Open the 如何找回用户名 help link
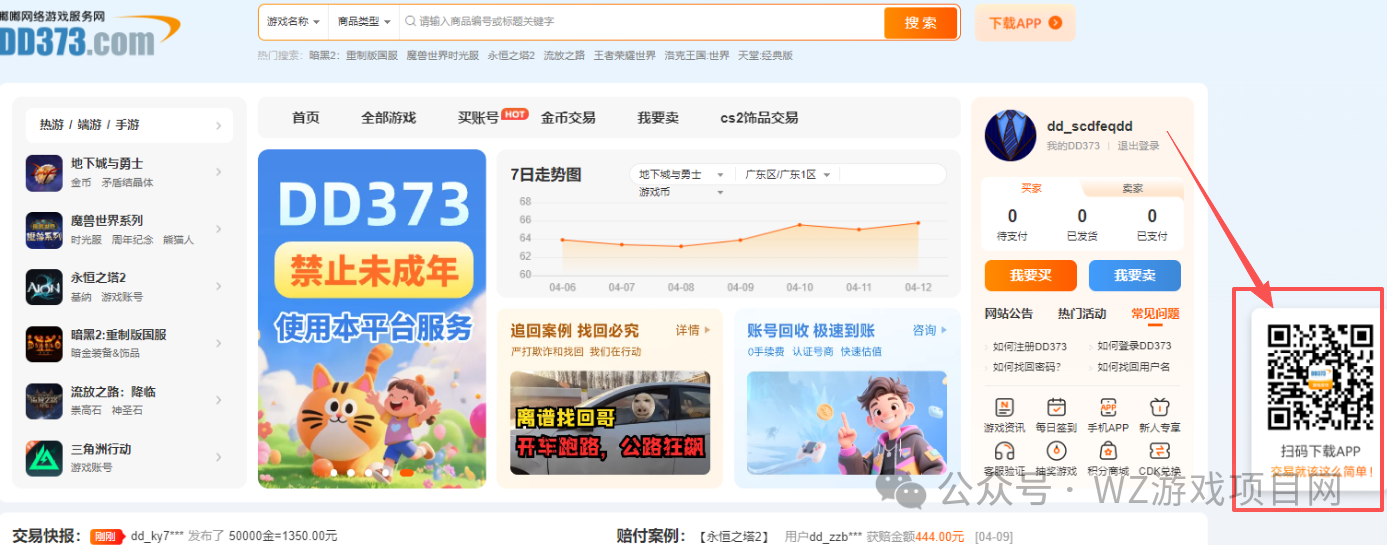The image size is (1387, 545). 1134,367
